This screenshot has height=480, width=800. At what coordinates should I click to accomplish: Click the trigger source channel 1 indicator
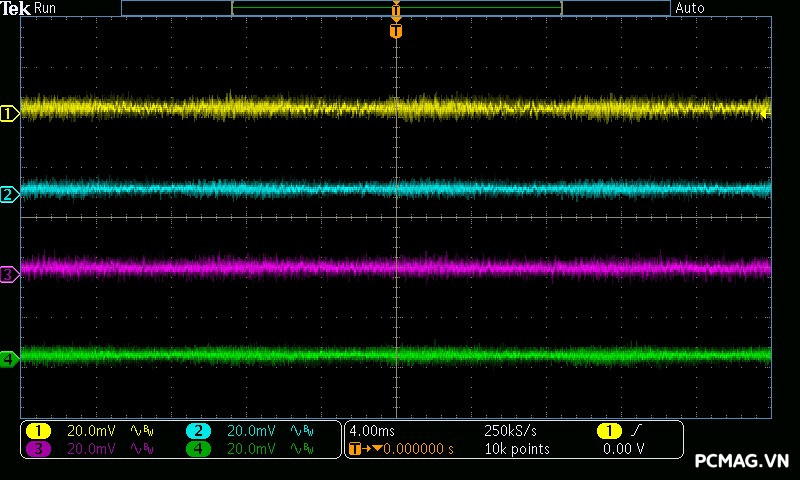tap(608, 430)
